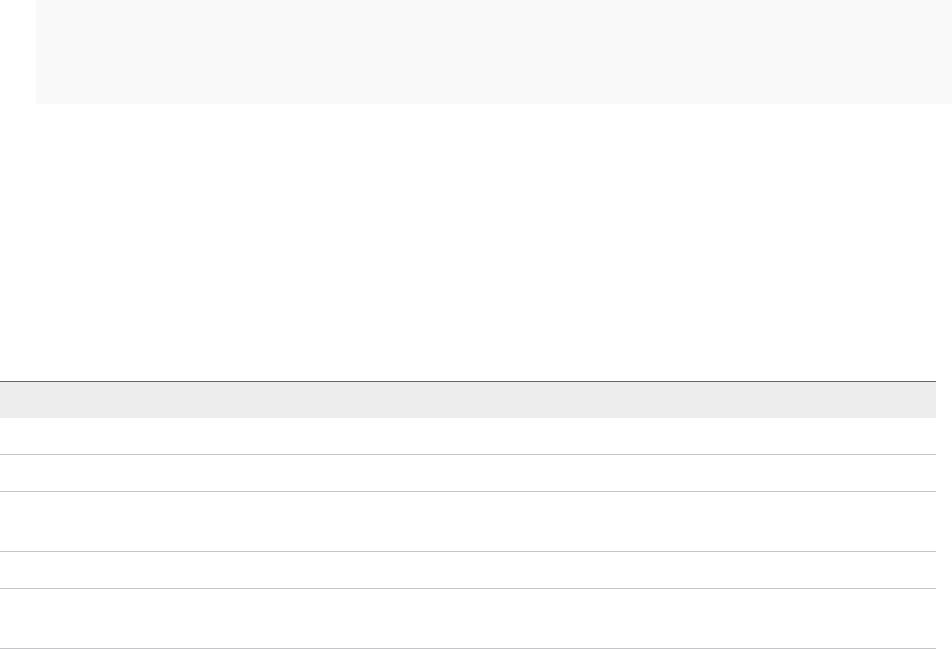Click the right end of the first table row

tap(925, 436)
